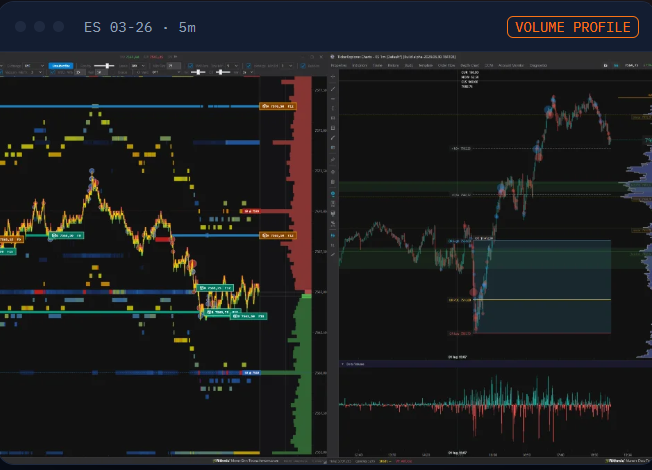Open the dropdown right after the top-row slider

tap(138, 66)
